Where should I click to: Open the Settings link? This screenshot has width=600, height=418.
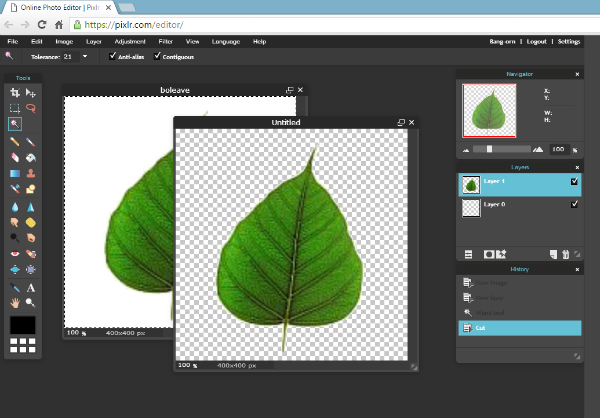pyautogui.click(x=569, y=41)
